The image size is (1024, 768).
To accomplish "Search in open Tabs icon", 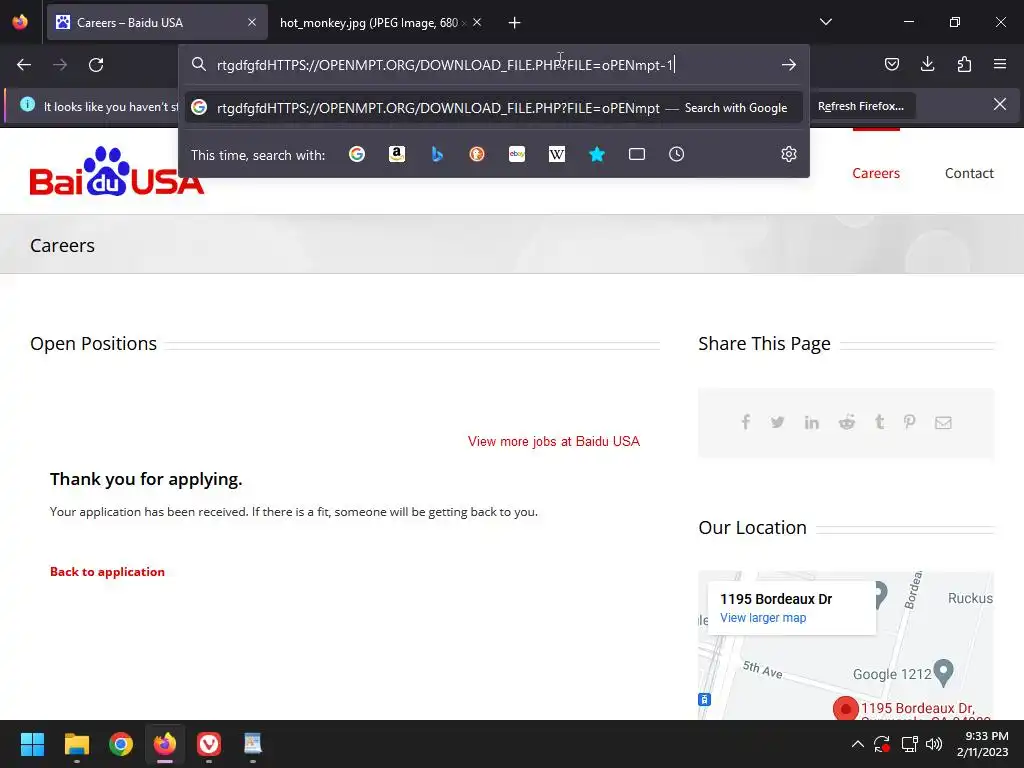I will pyautogui.click(x=637, y=154).
